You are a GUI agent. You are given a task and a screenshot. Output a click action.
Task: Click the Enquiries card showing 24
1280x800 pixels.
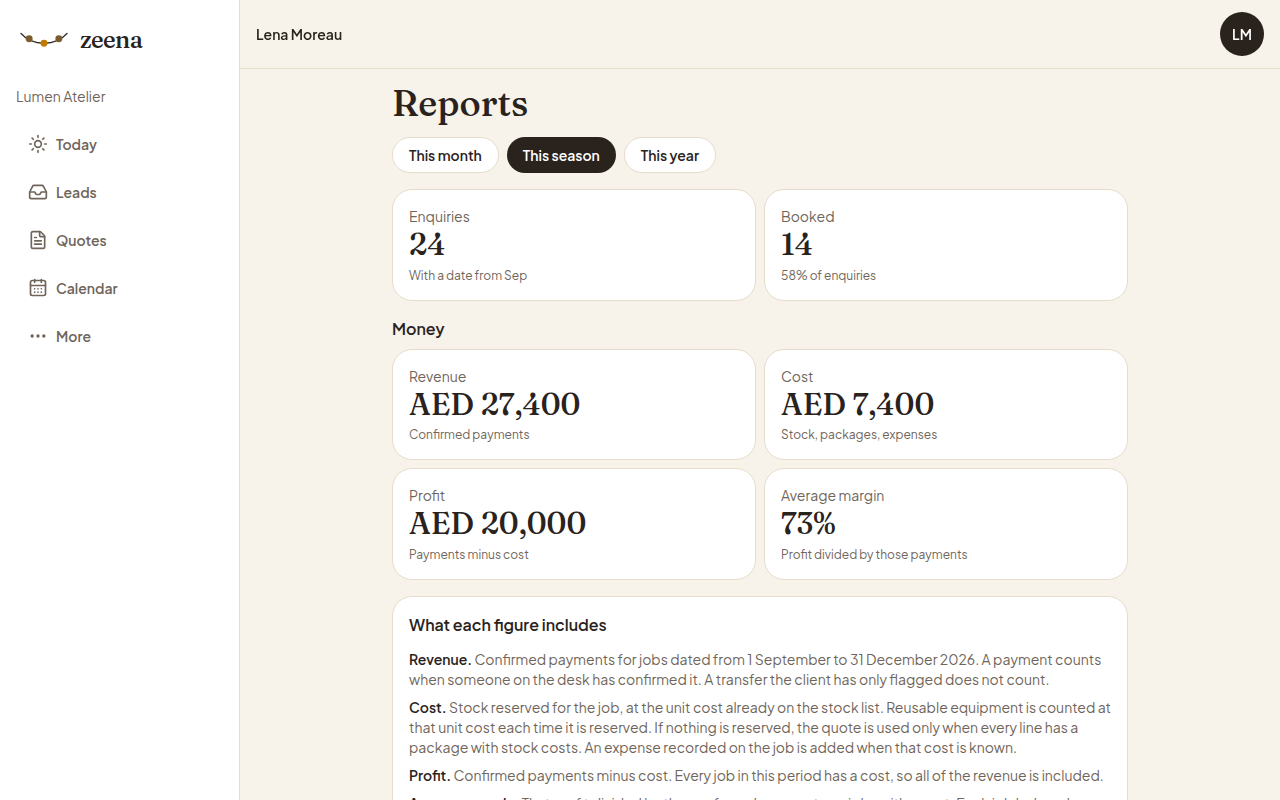[x=574, y=245]
